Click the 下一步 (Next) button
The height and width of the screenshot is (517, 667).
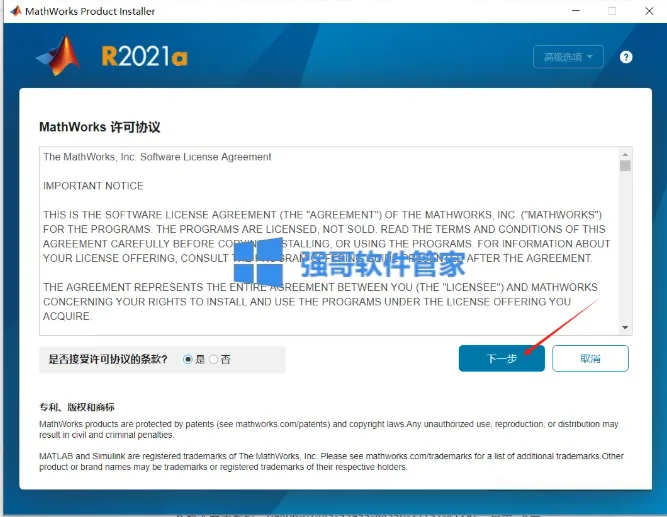pos(502,358)
